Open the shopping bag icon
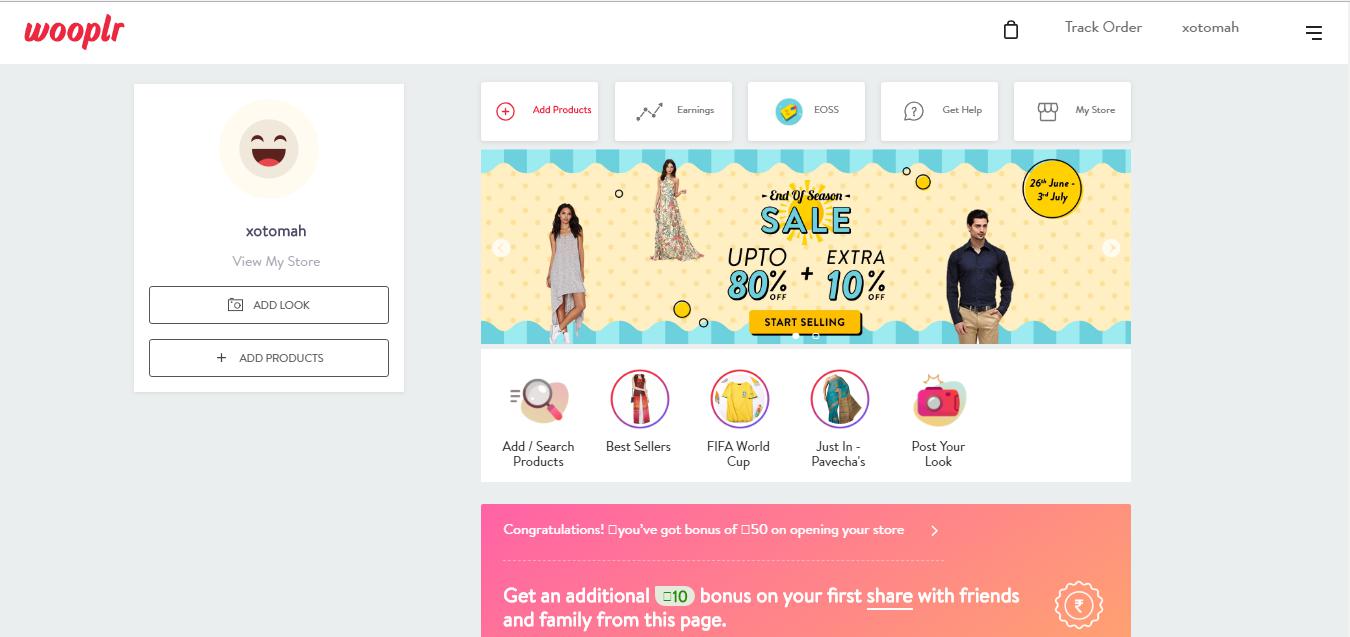1350x637 pixels. tap(1011, 30)
